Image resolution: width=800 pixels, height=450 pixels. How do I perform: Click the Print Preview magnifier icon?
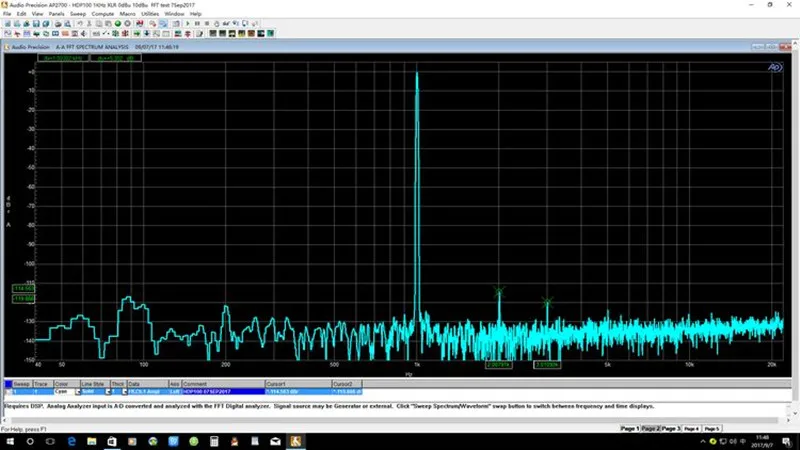click(x=67, y=23)
